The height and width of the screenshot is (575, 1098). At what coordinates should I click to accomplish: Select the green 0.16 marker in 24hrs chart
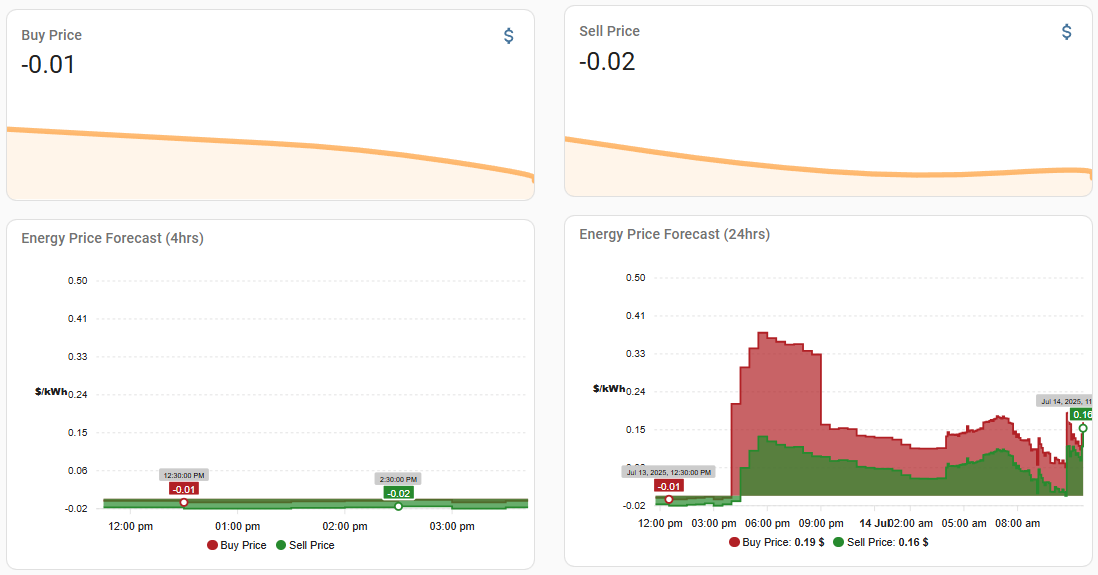coord(1082,414)
